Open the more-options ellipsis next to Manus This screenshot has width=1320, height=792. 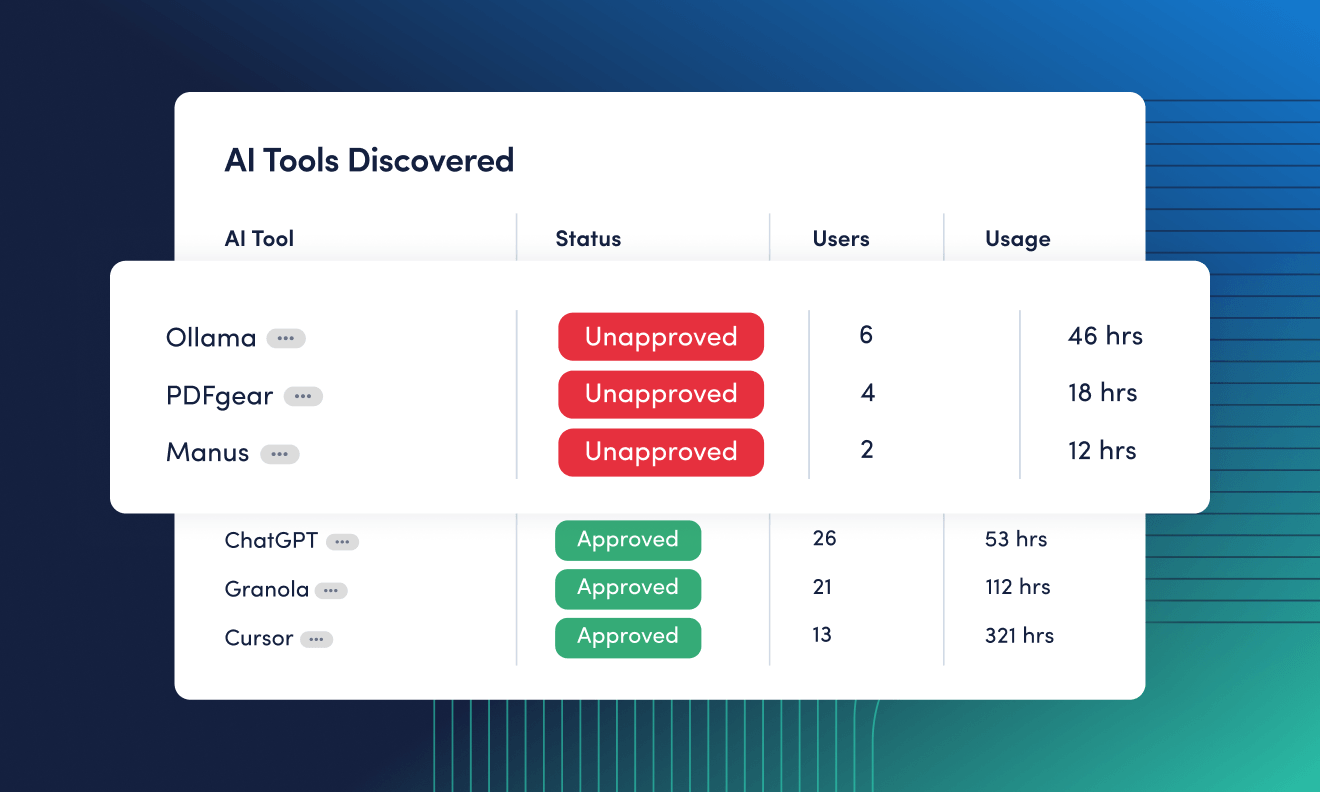280,454
